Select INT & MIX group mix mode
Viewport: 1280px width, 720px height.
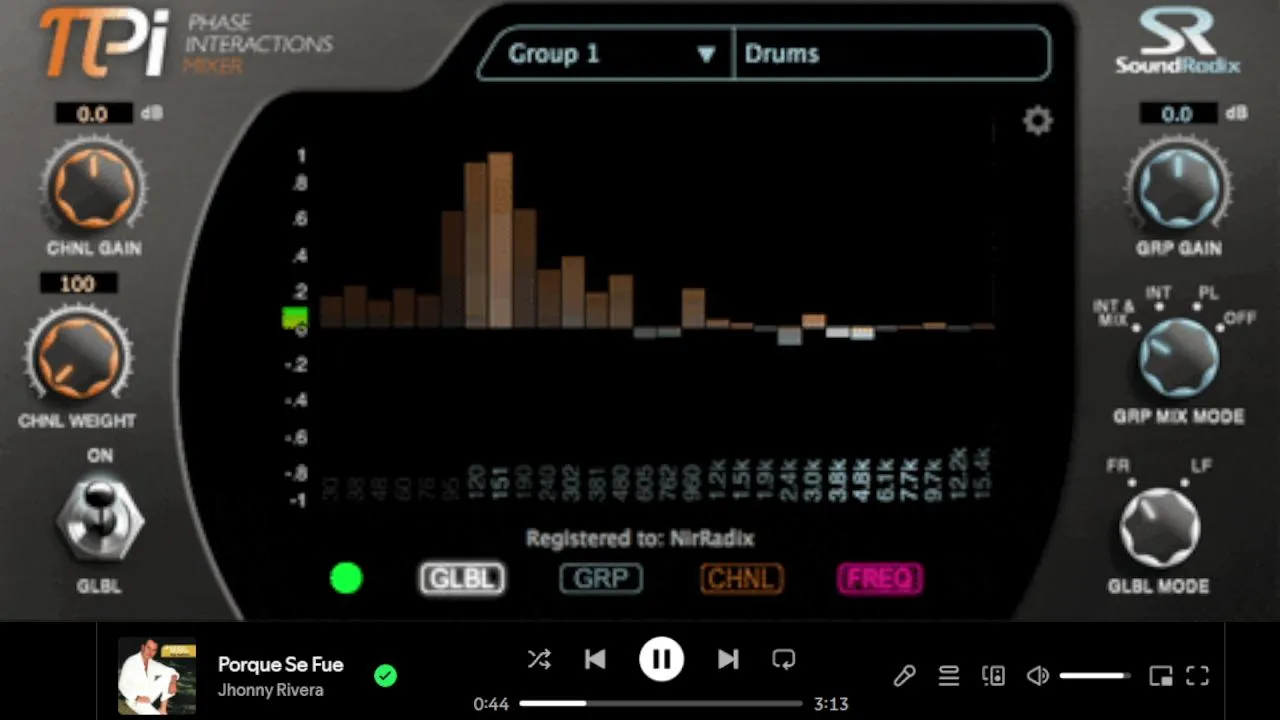point(1115,313)
